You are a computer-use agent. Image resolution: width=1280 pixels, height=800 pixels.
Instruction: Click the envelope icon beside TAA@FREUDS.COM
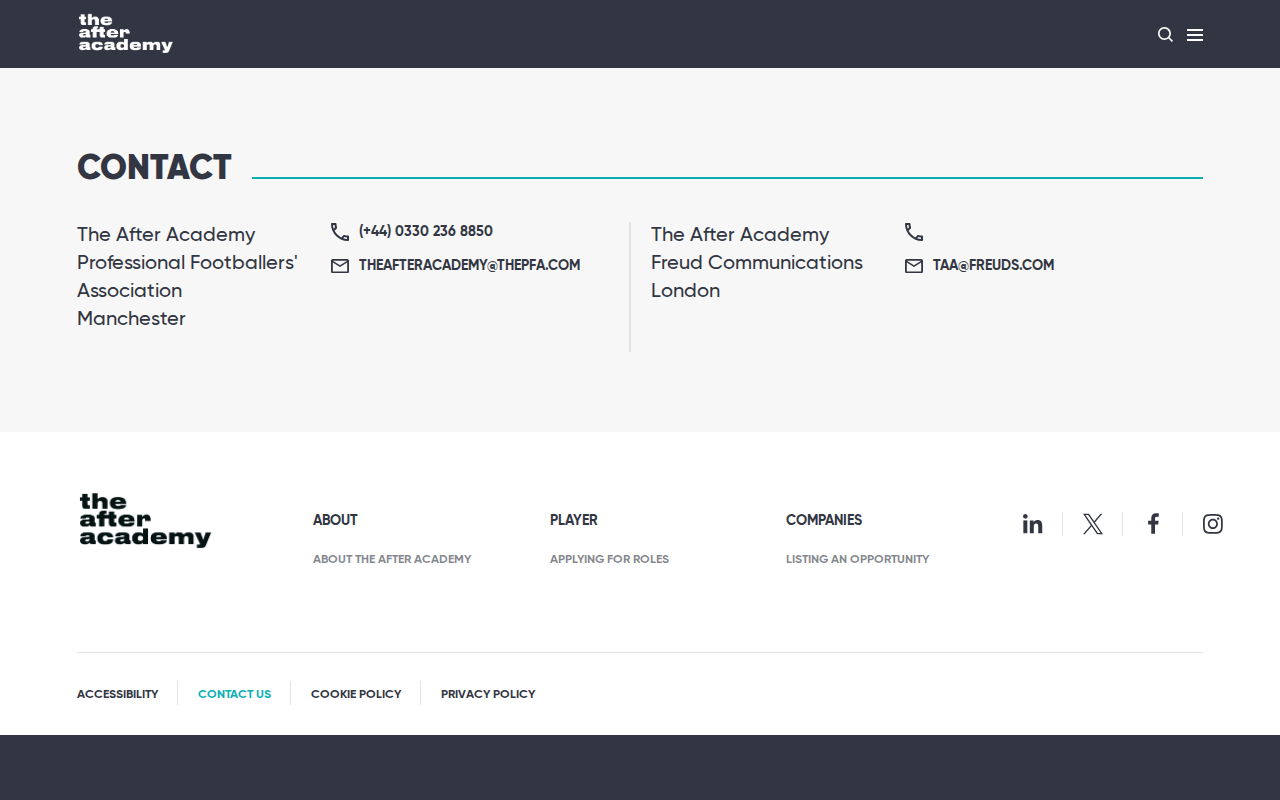914,266
